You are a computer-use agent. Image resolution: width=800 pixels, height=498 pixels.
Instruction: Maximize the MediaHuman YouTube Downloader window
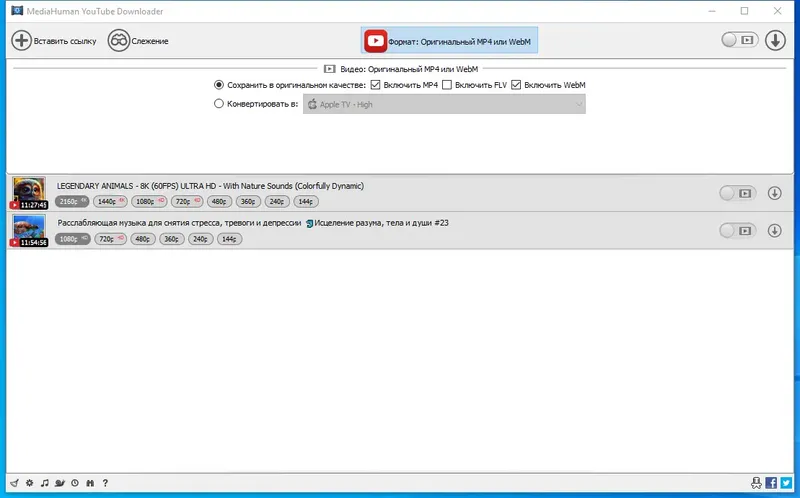[744, 11]
